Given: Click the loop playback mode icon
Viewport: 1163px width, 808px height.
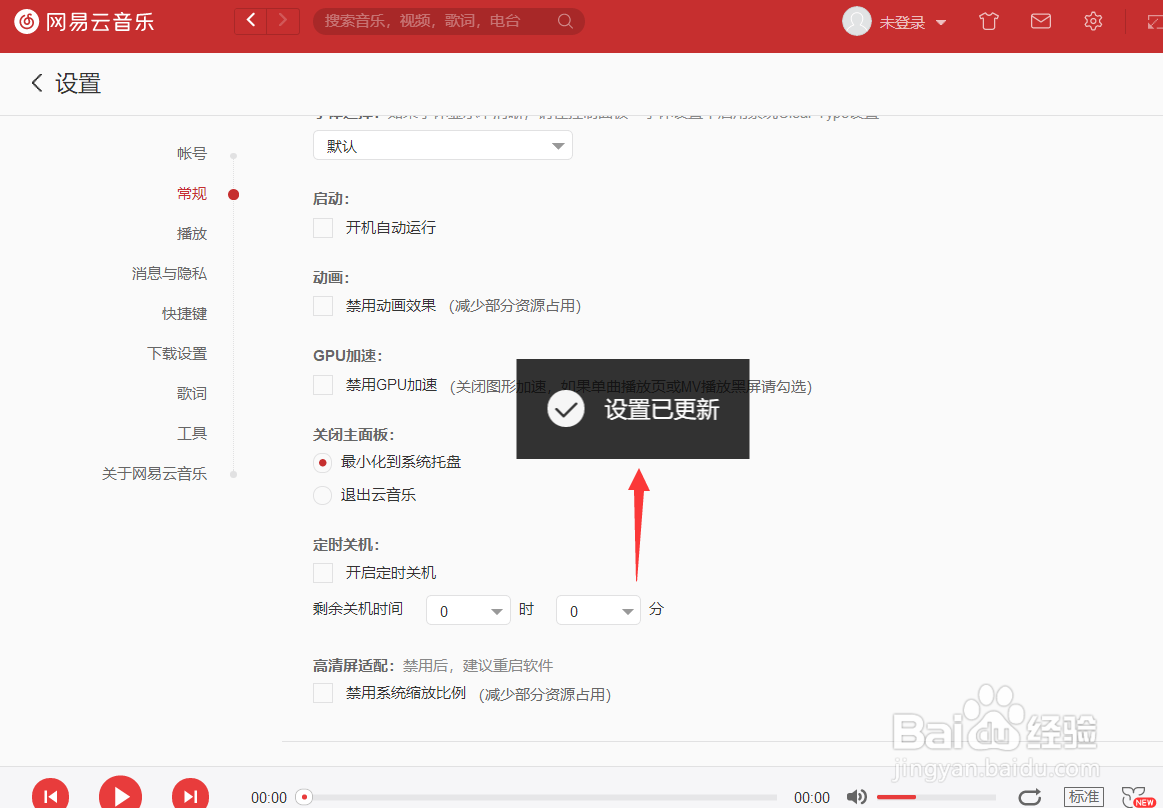Looking at the screenshot, I should point(1030,796).
